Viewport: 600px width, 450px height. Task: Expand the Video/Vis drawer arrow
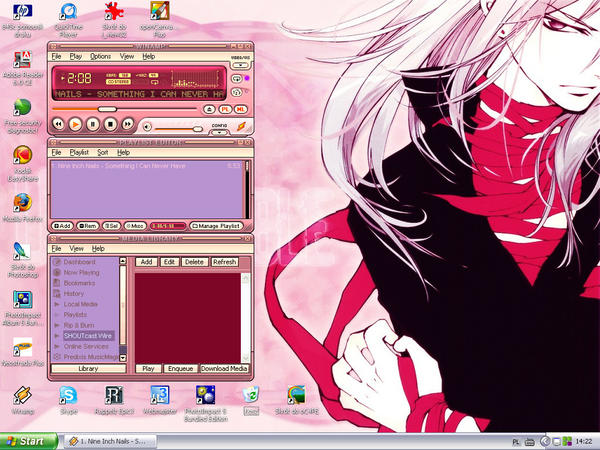click(240, 65)
